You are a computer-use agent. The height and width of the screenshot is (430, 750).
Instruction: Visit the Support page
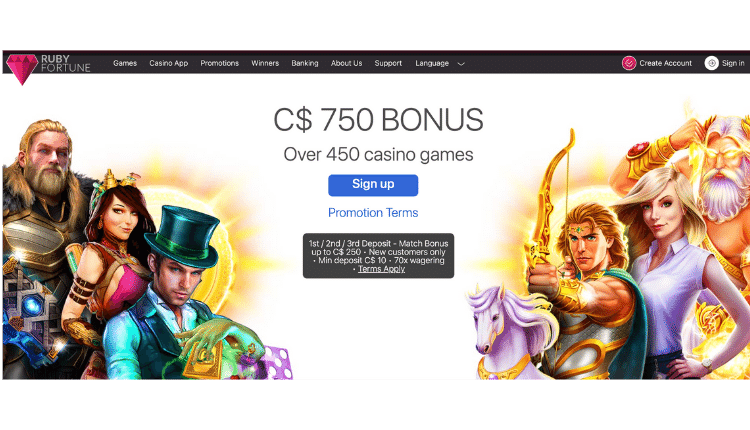(388, 63)
